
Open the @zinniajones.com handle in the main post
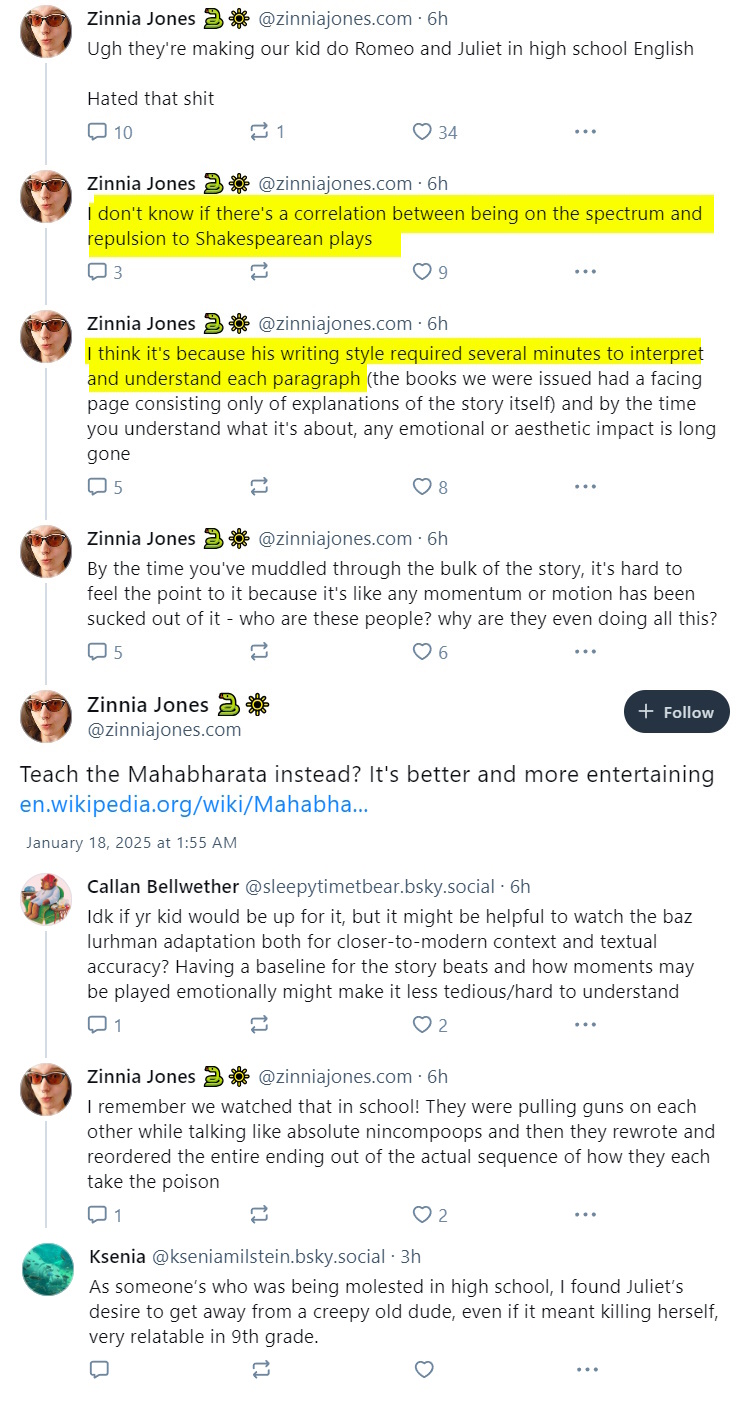165,729
